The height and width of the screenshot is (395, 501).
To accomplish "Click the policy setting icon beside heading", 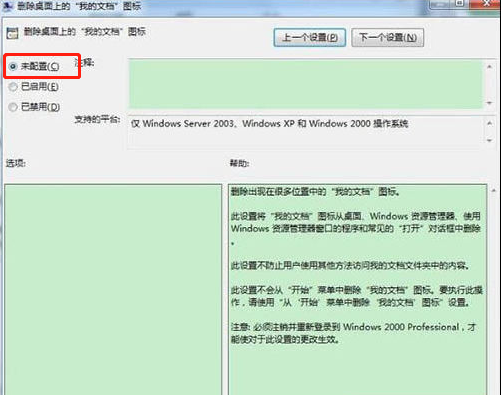I will (x=12, y=33).
